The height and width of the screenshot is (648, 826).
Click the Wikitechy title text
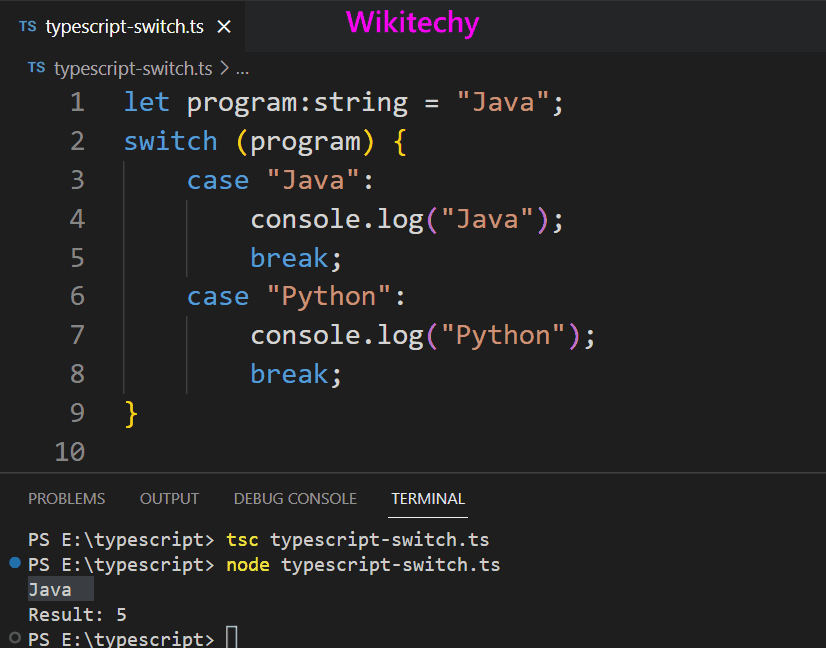coord(412,22)
